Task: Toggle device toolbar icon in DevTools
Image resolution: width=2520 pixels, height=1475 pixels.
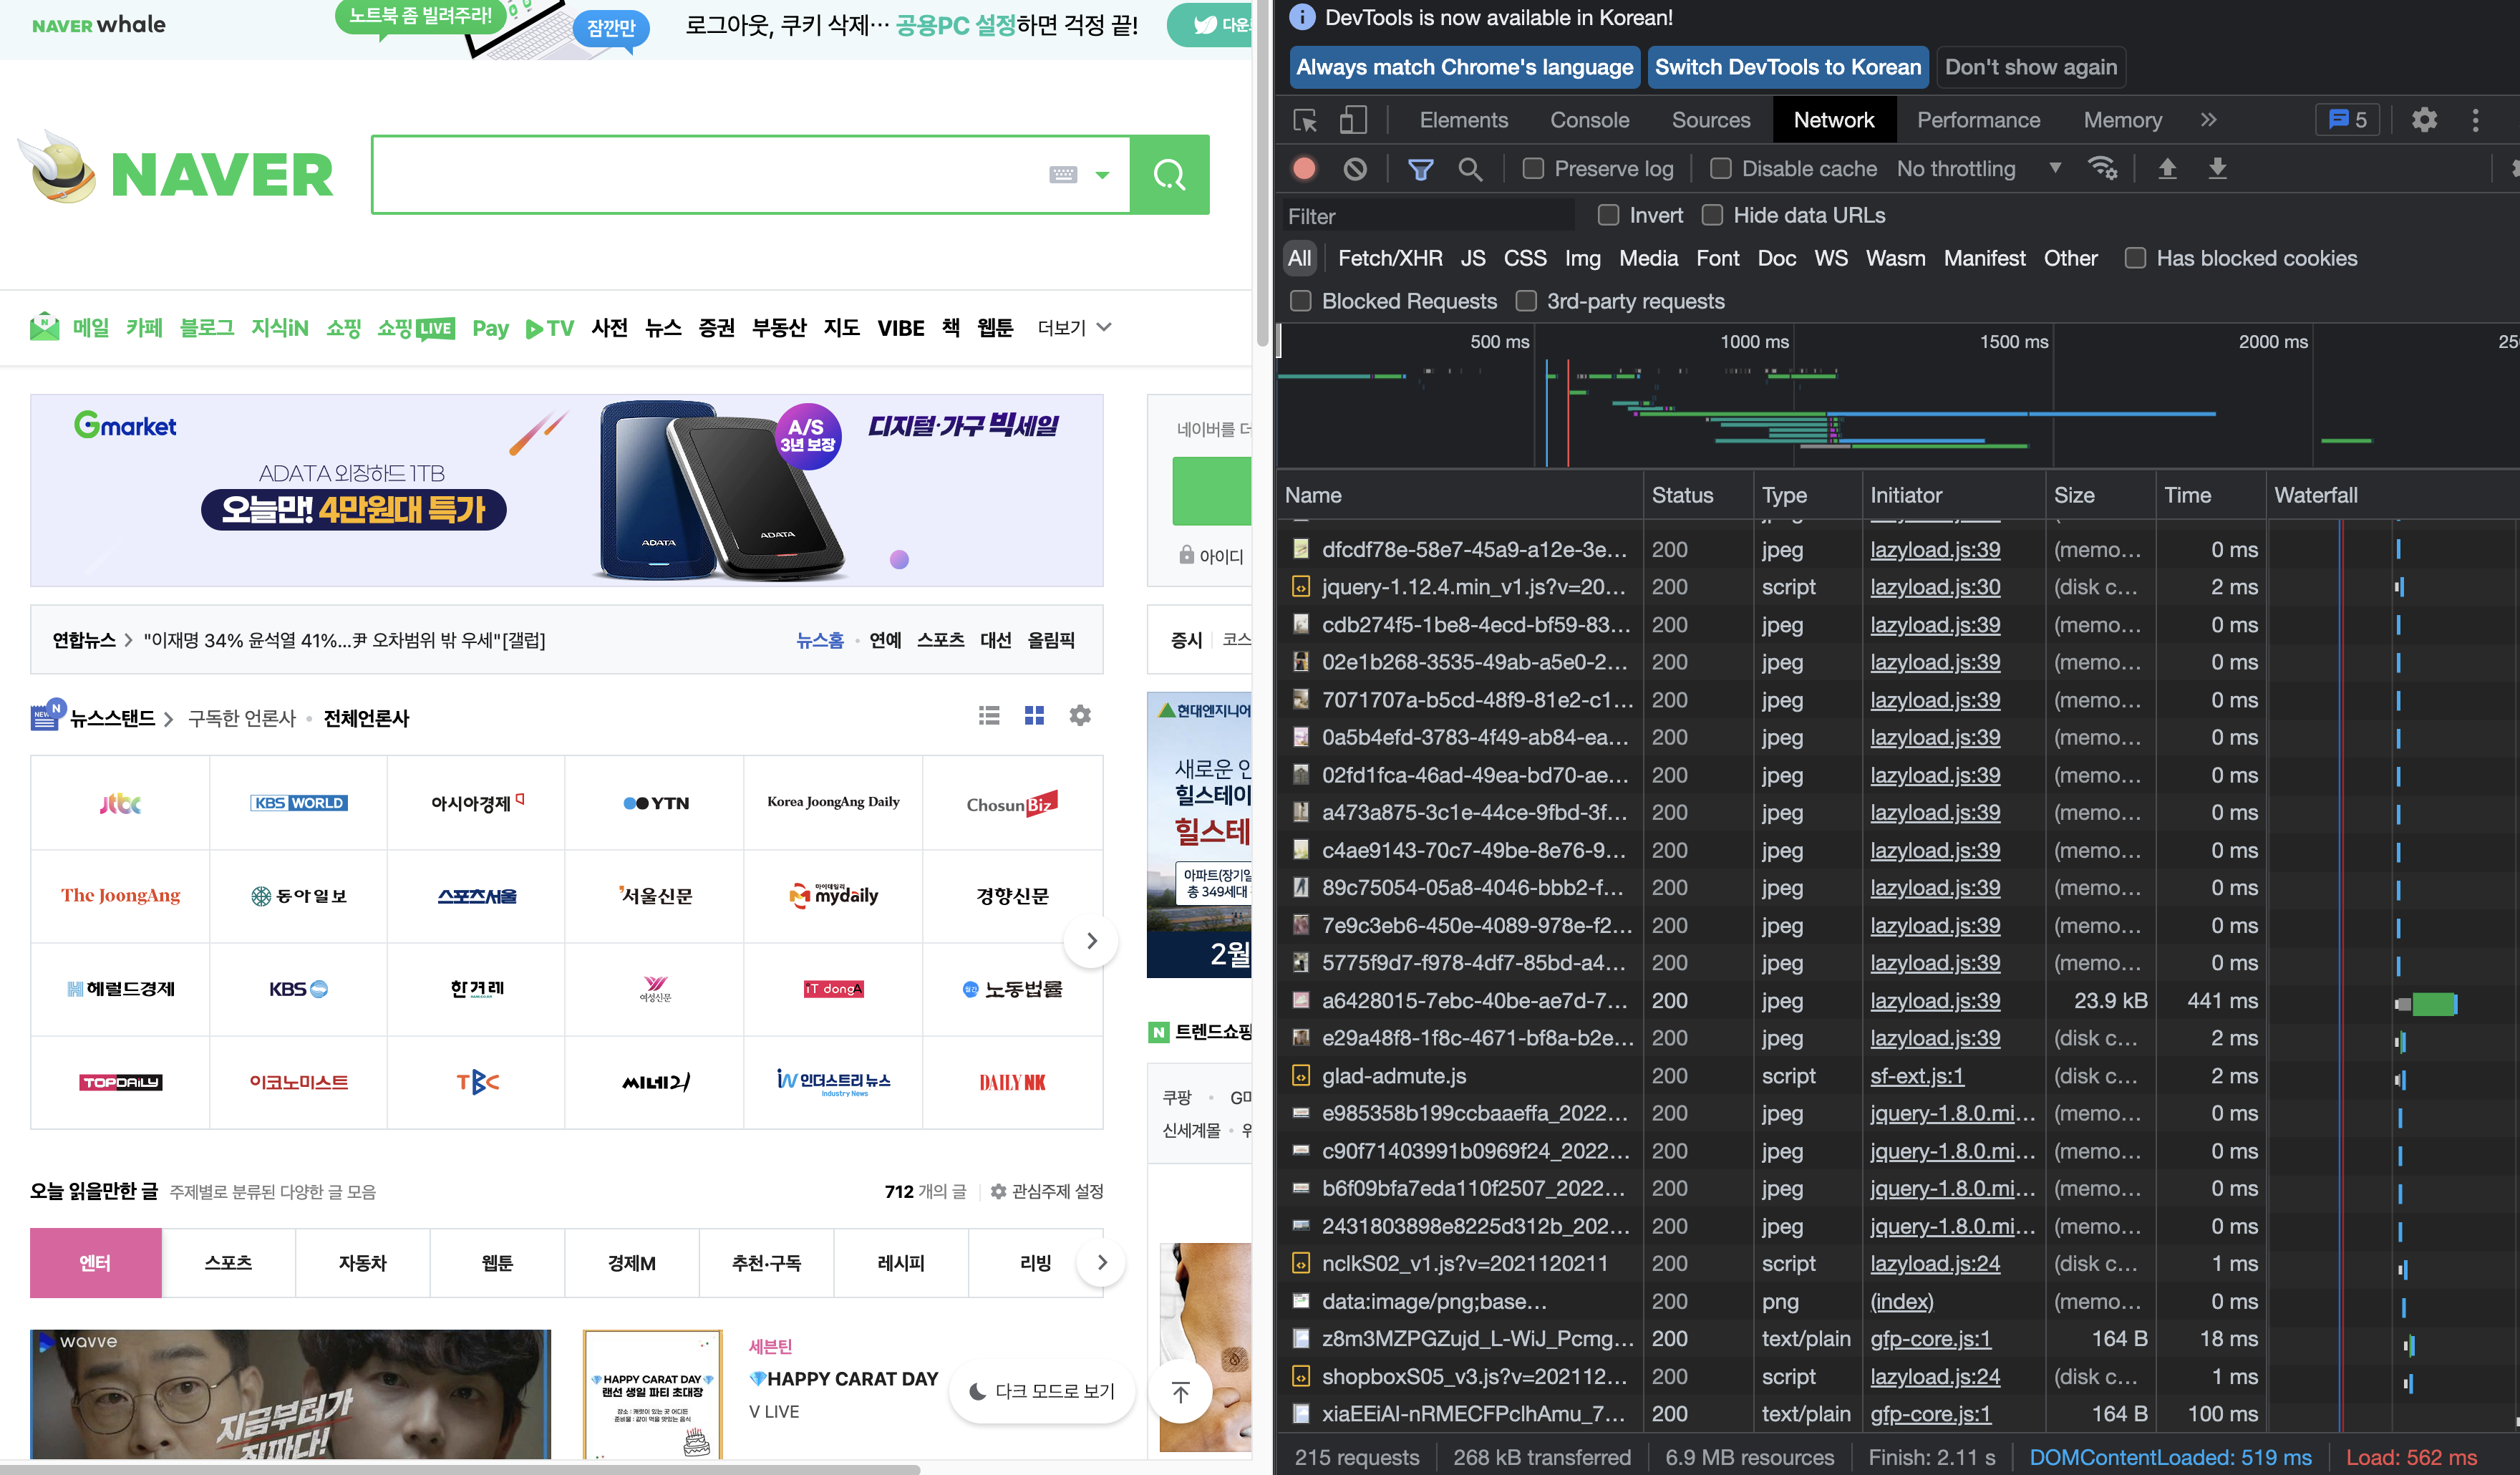Action: (1353, 121)
